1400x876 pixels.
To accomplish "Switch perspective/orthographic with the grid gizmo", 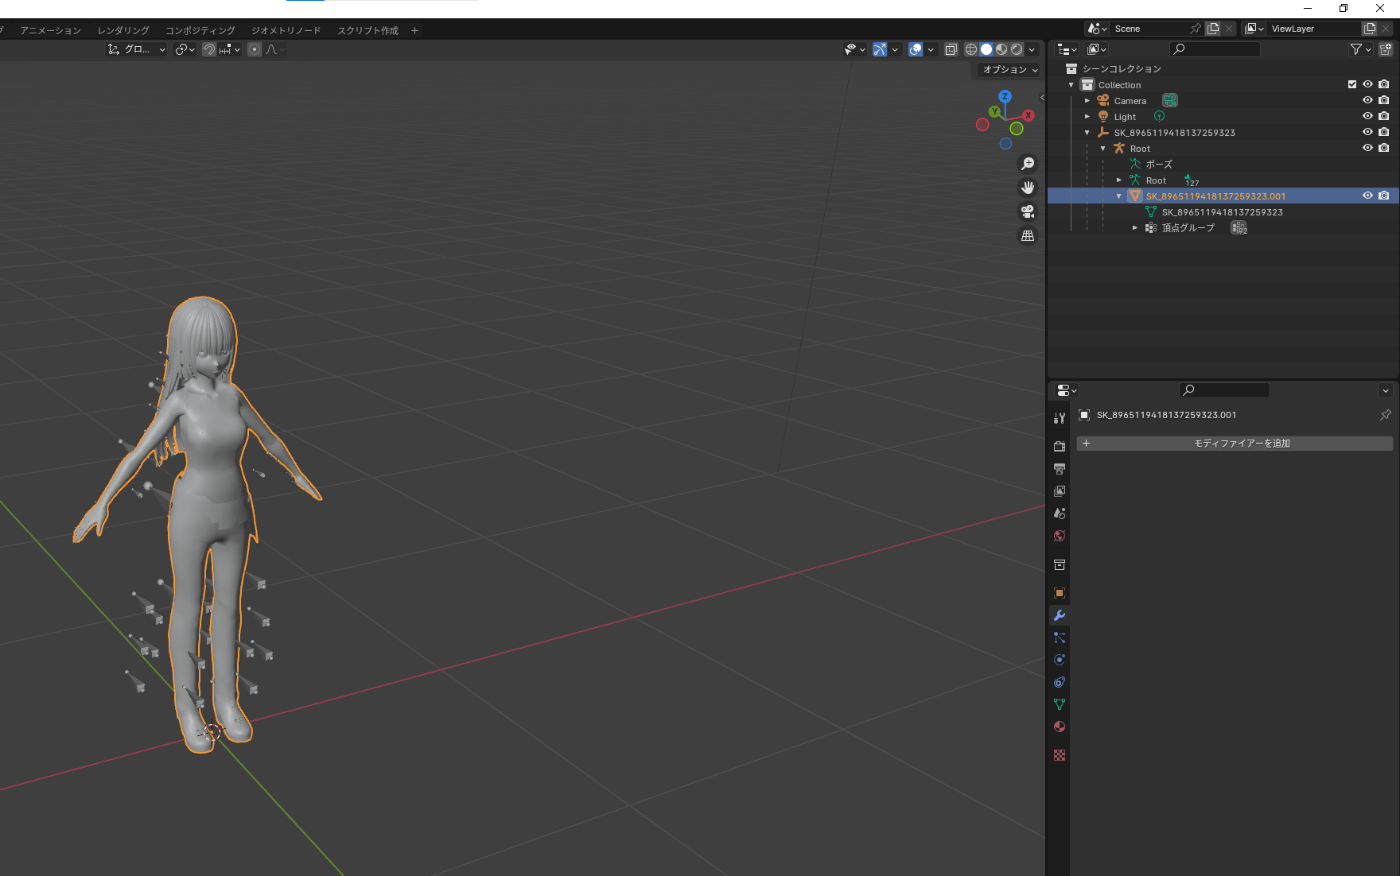I will (x=1027, y=236).
